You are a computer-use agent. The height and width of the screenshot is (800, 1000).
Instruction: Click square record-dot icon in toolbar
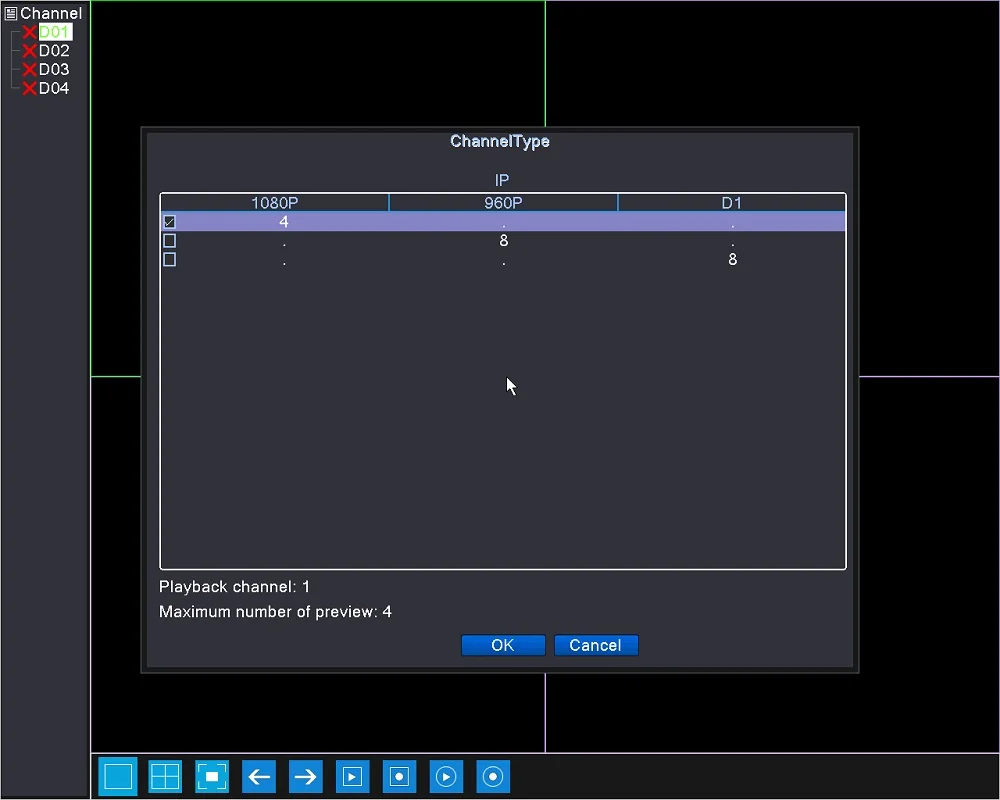point(399,776)
